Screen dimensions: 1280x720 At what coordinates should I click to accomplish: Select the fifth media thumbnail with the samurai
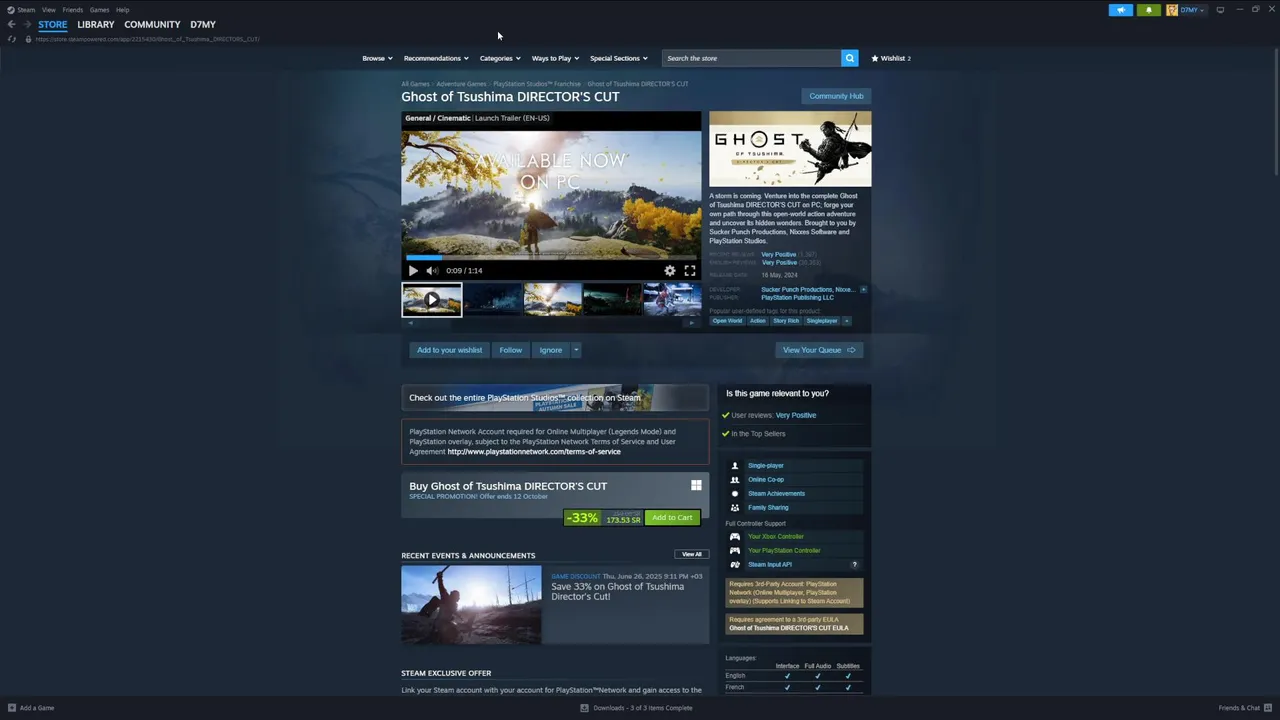(x=672, y=299)
